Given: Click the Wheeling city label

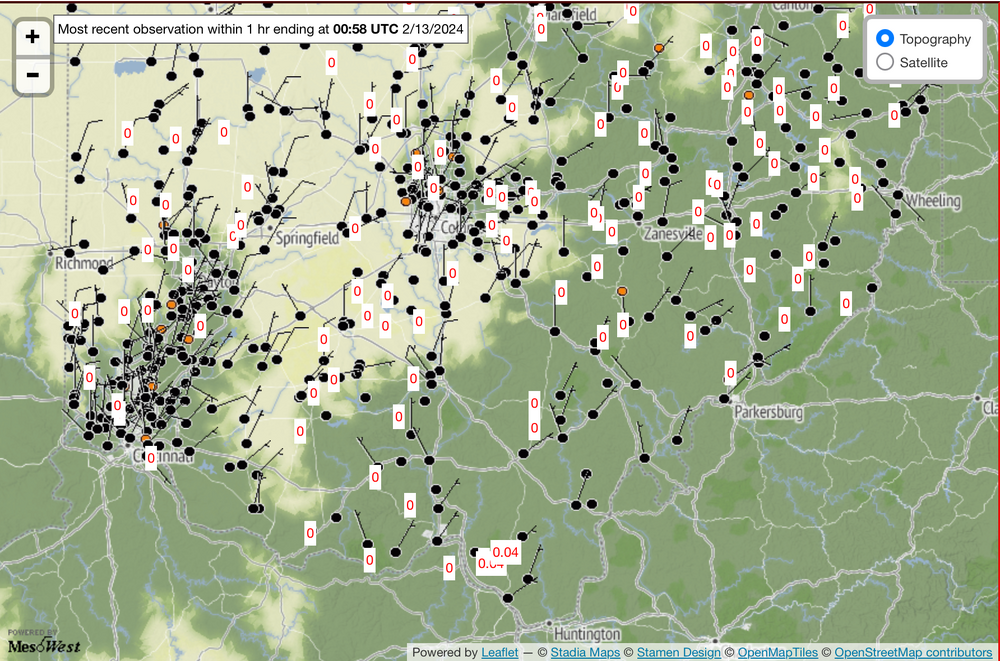Looking at the screenshot, I should 933,201.
